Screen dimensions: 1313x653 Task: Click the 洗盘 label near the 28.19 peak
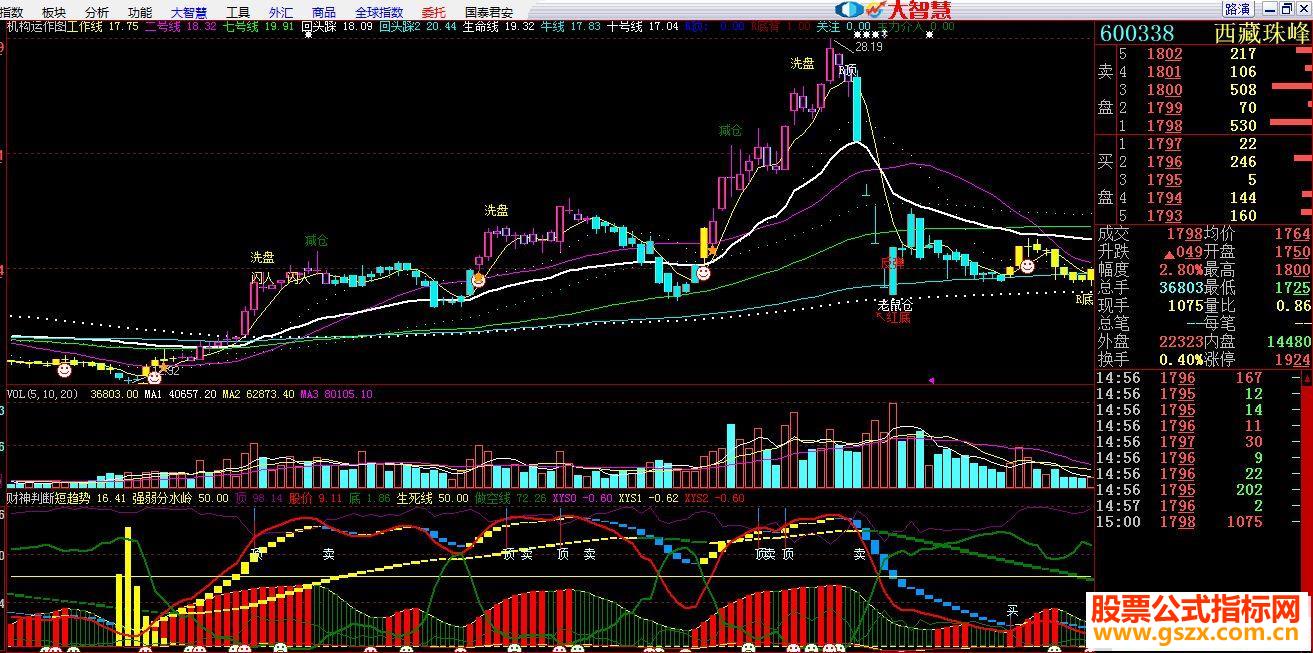(802, 62)
